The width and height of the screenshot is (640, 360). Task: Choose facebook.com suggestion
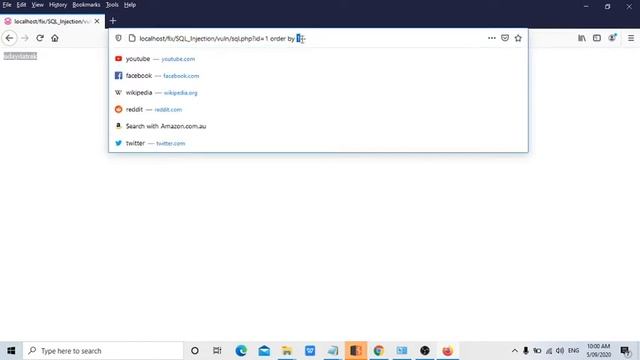318,76
